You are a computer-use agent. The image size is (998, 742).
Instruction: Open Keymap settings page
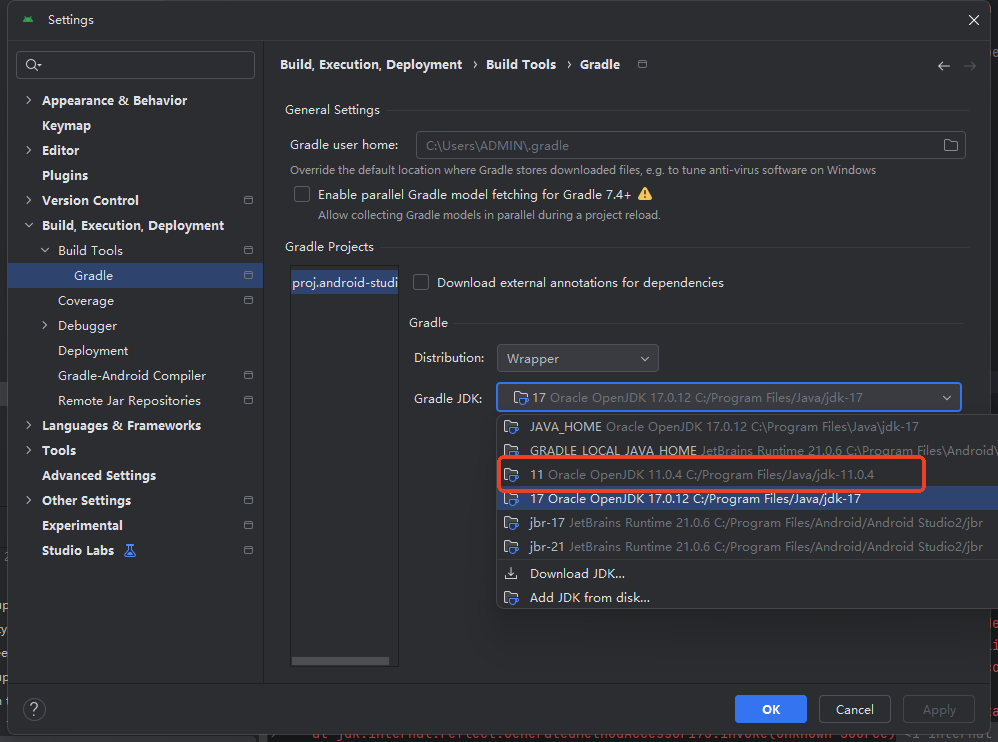coord(66,125)
